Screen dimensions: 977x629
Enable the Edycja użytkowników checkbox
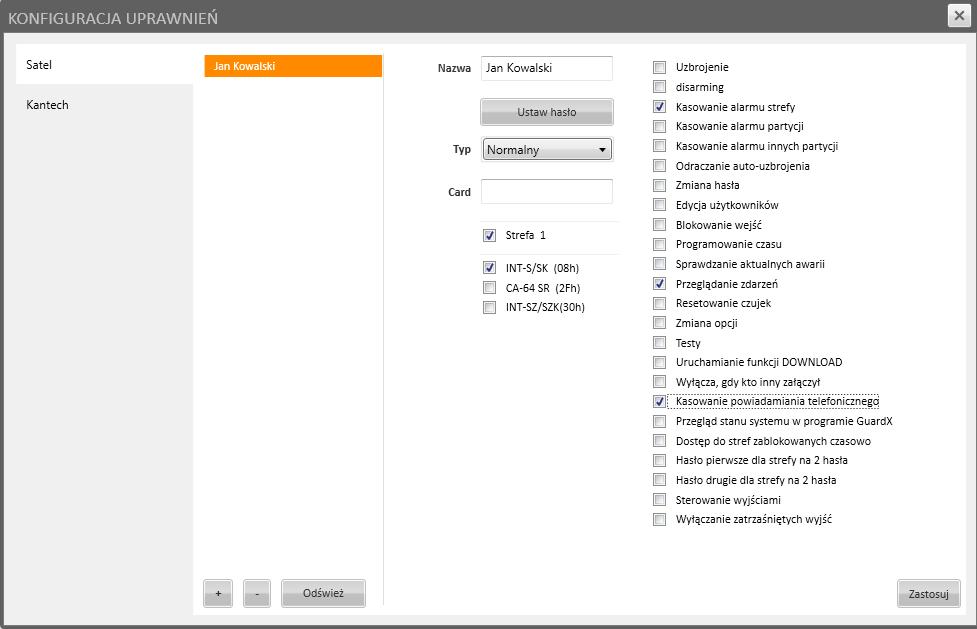click(x=659, y=205)
